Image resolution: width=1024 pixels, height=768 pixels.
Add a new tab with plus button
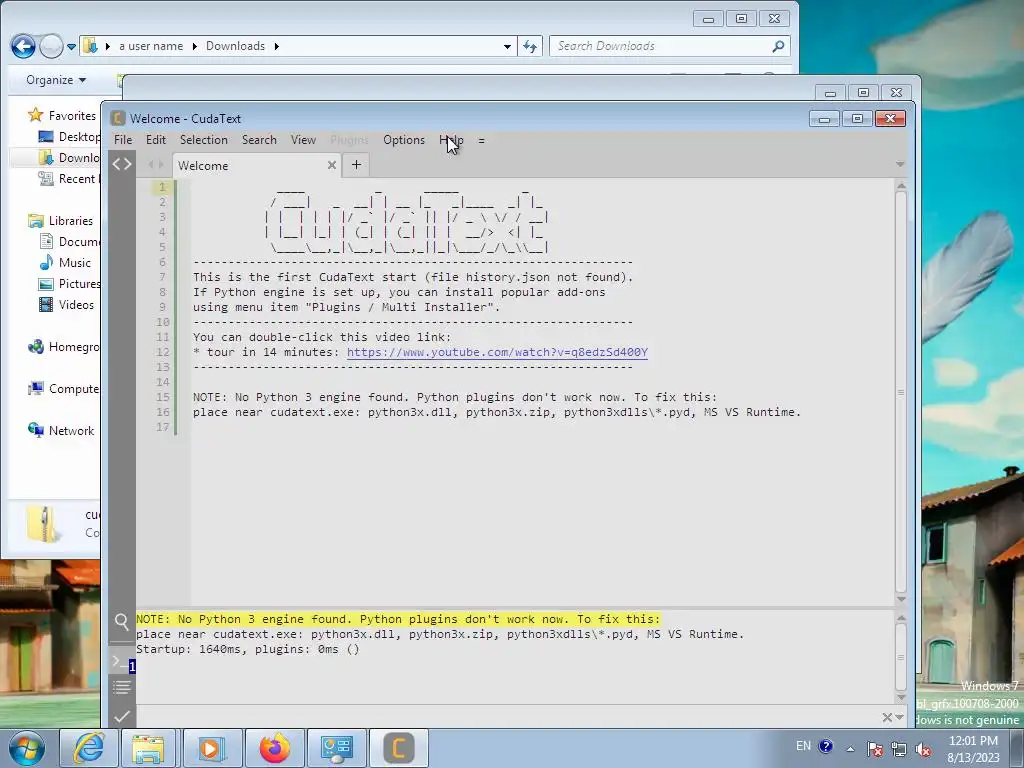[356, 165]
